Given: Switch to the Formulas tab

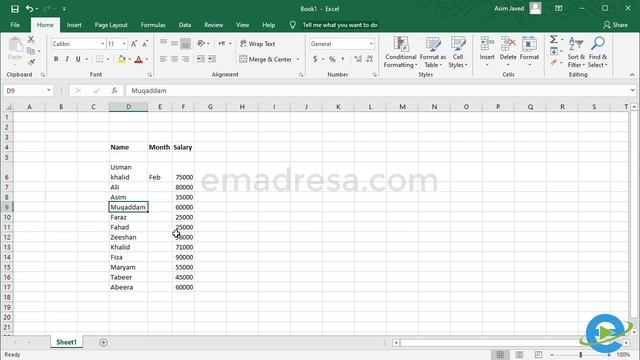Looking at the screenshot, I should [x=153, y=25].
